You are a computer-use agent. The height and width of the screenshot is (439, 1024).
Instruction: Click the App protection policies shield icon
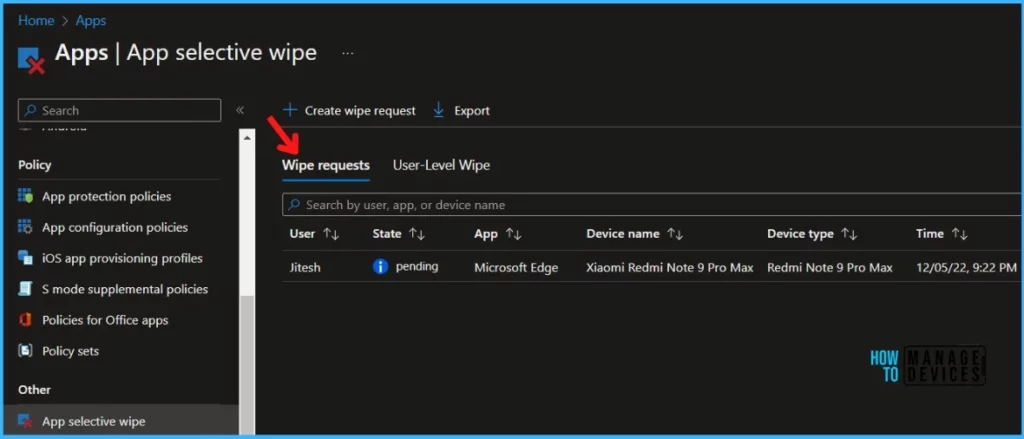25,196
